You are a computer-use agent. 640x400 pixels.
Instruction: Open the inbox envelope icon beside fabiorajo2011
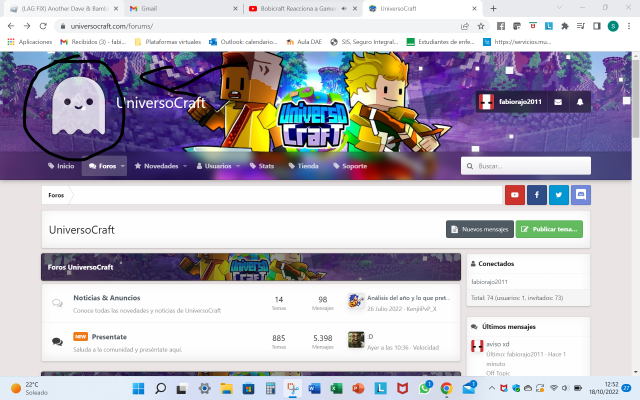(558, 102)
